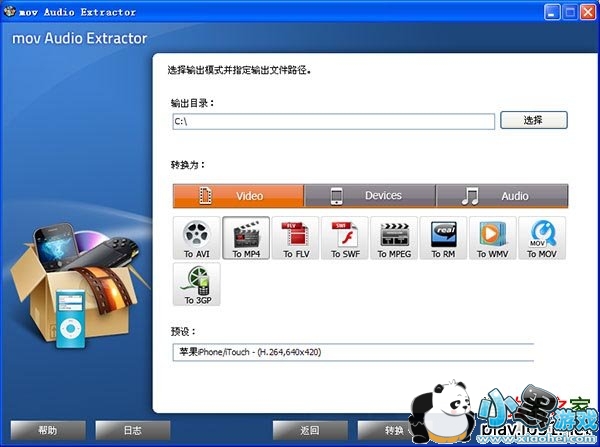The width and height of the screenshot is (600, 447).
Task: Minimize the mov Audio Extractor window
Action: coord(551,12)
